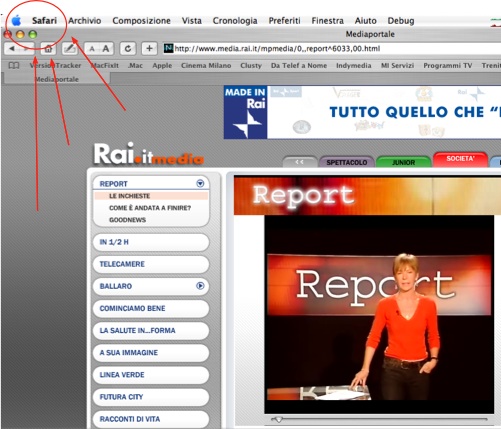
Task: Open the Programmi TV bookmark folder
Action: click(x=448, y=65)
